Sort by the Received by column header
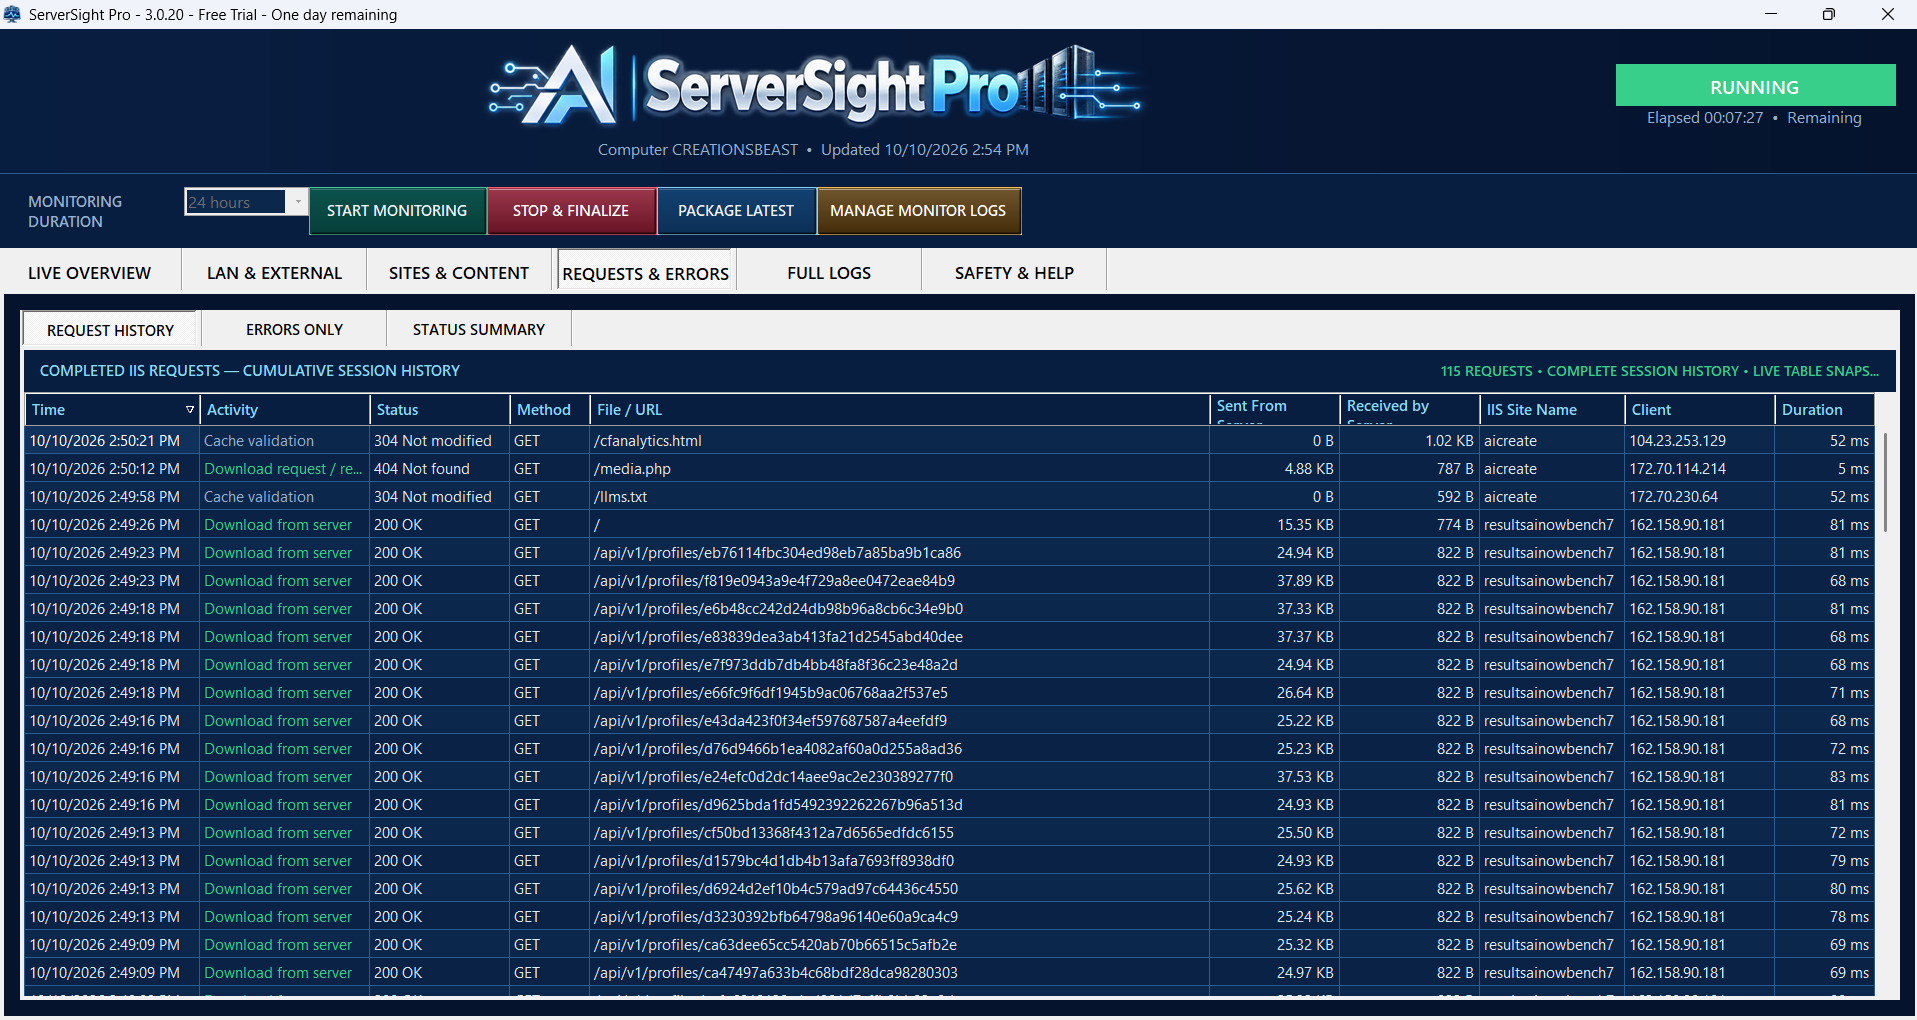The height and width of the screenshot is (1020, 1917). 1410,410
